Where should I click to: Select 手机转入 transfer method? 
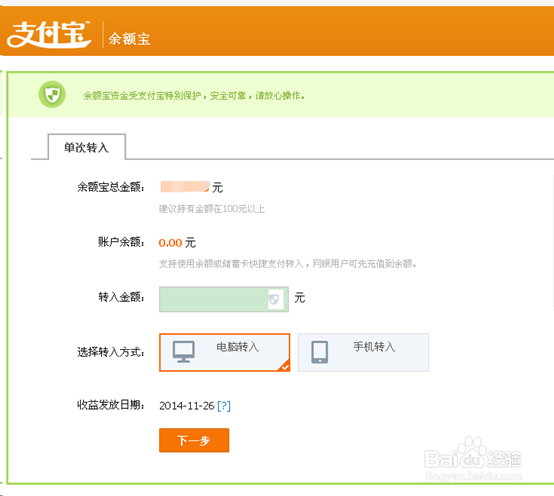coord(363,352)
